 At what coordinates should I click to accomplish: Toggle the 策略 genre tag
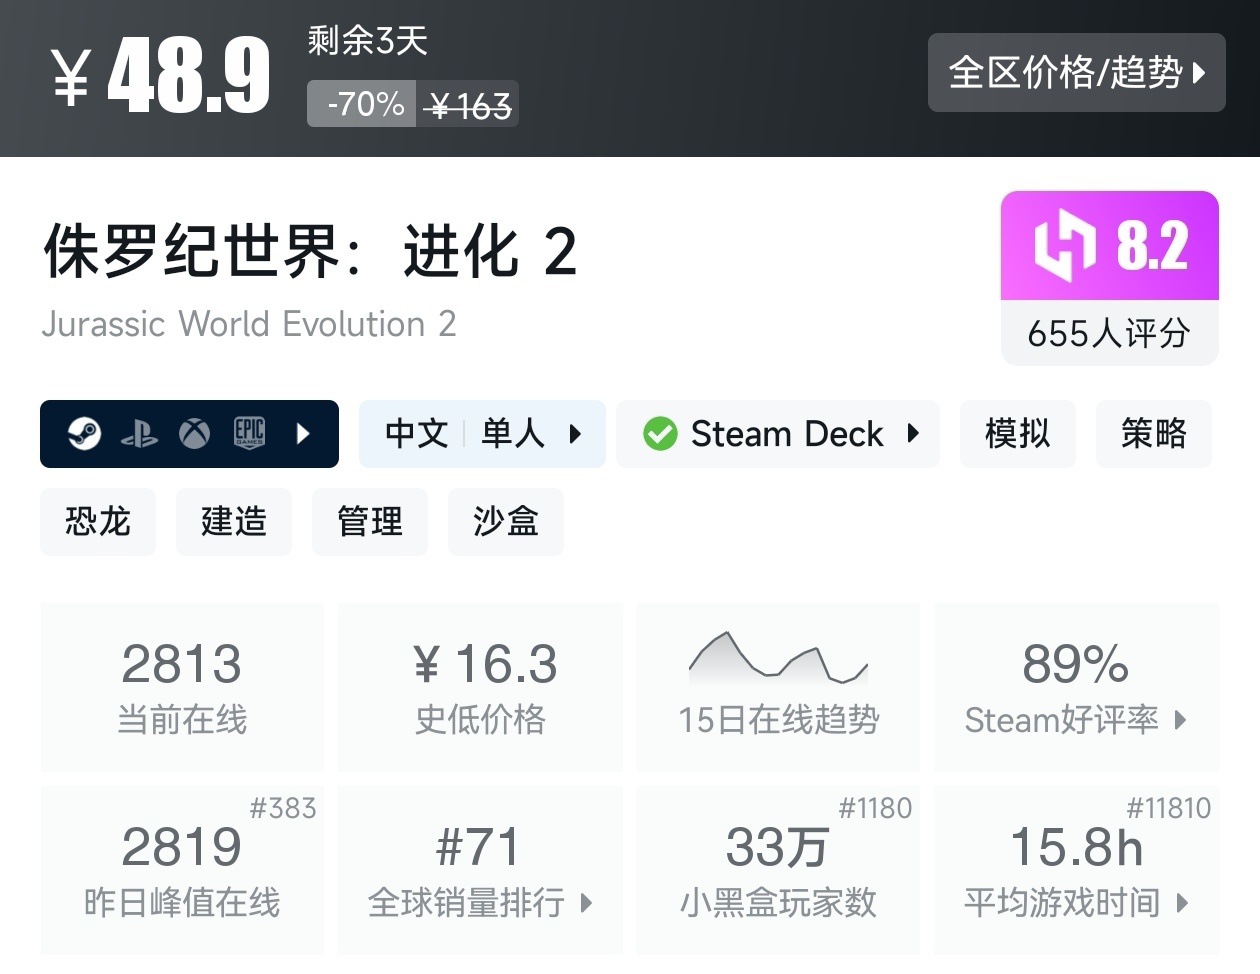(1153, 434)
